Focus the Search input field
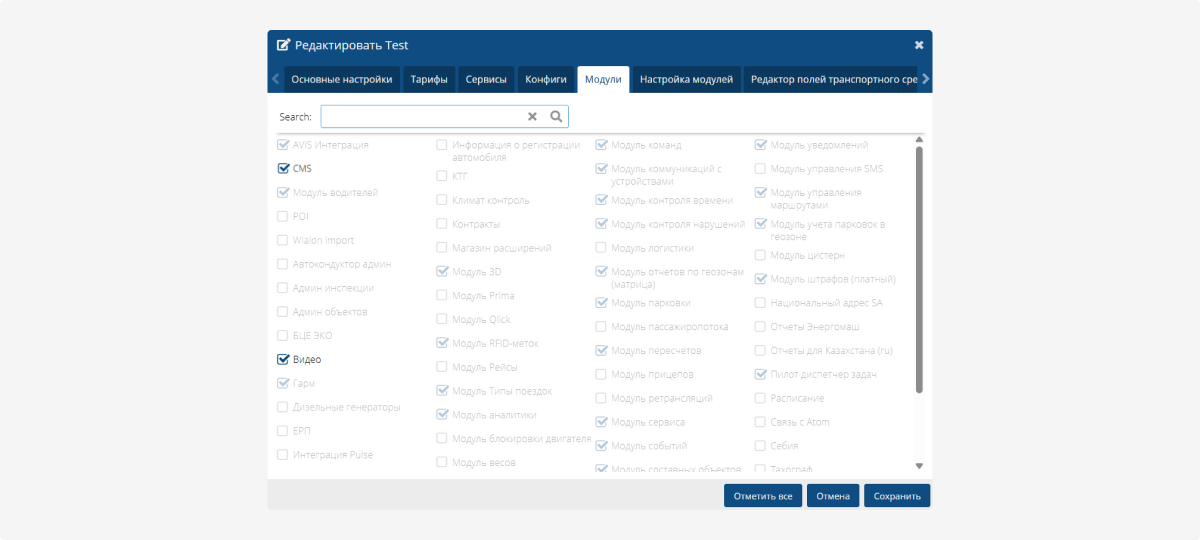 tap(422, 117)
